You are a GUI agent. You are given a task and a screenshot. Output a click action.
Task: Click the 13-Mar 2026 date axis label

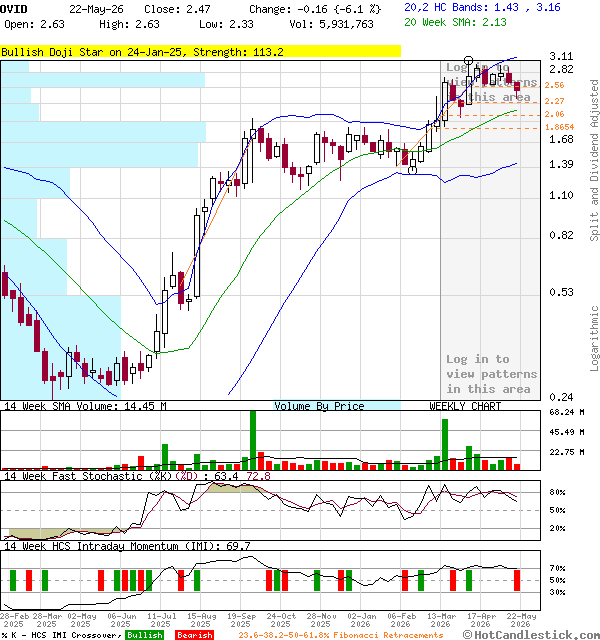click(x=440, y=620)
